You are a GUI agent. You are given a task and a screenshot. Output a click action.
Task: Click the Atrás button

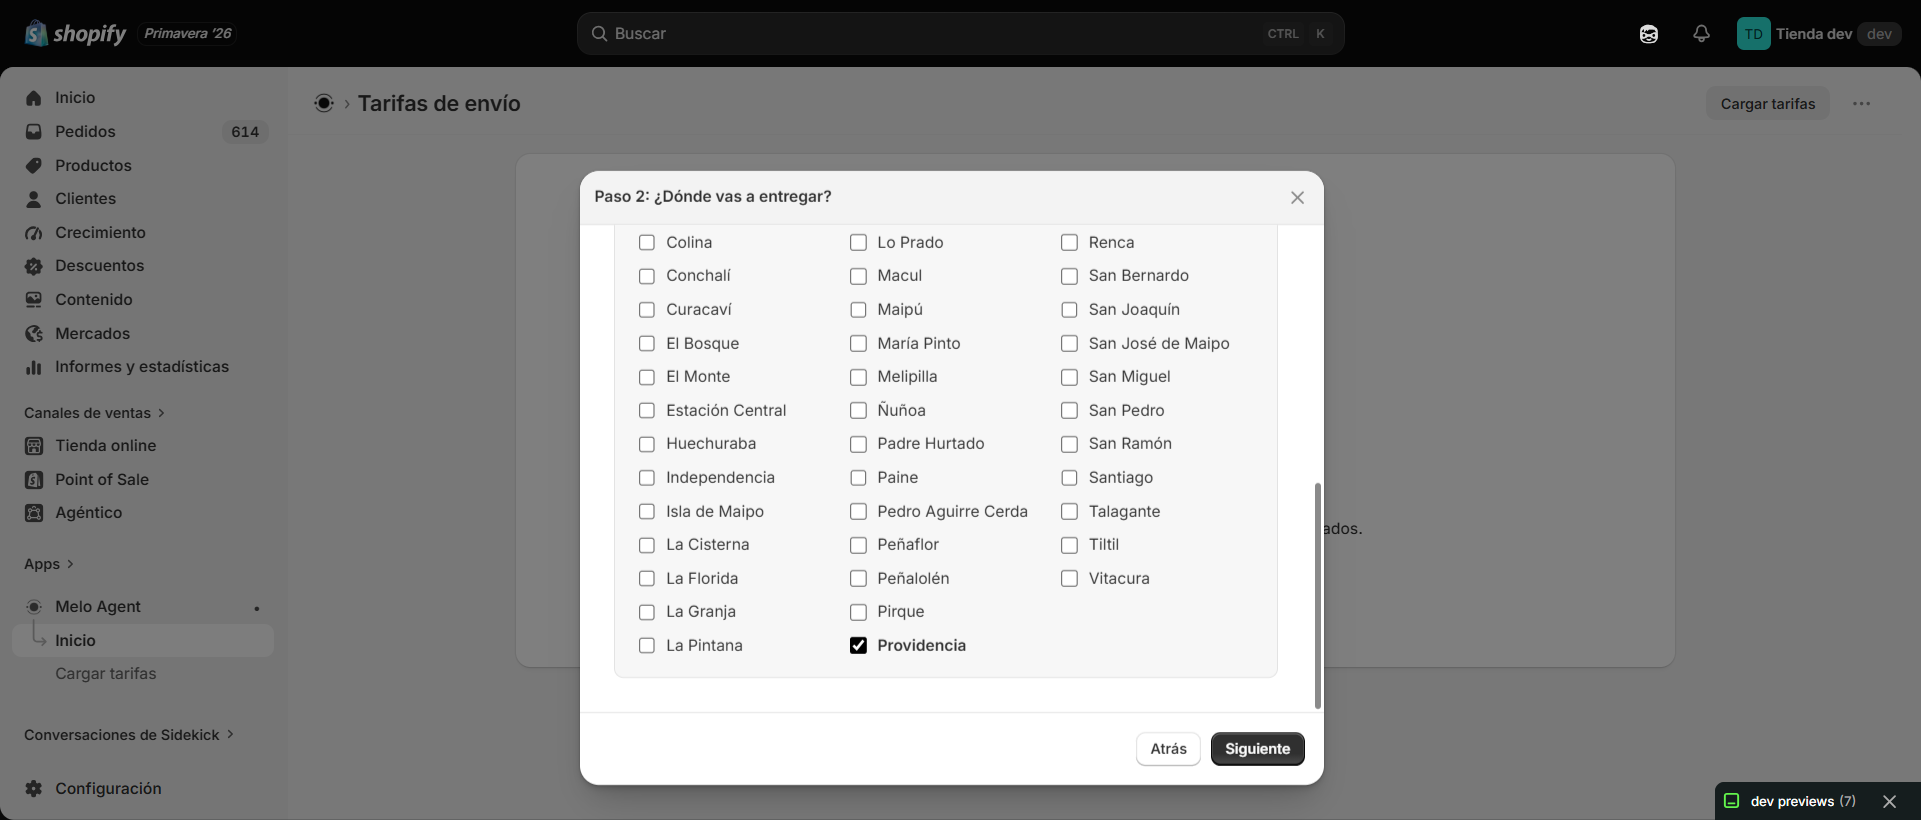click(x=1168, y=749)
